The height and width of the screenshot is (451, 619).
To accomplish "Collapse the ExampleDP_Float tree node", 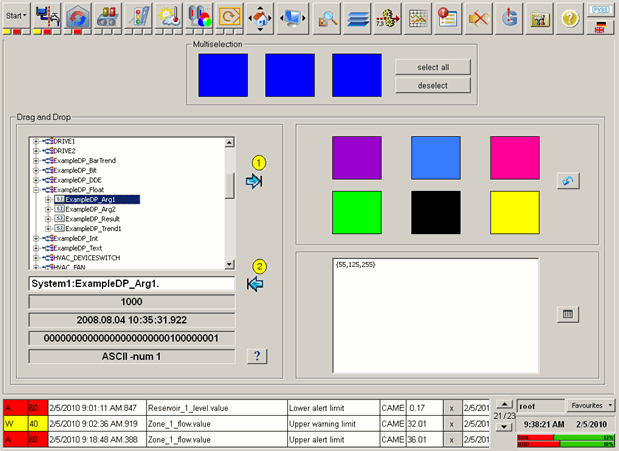I will click(x=36, y=189).
